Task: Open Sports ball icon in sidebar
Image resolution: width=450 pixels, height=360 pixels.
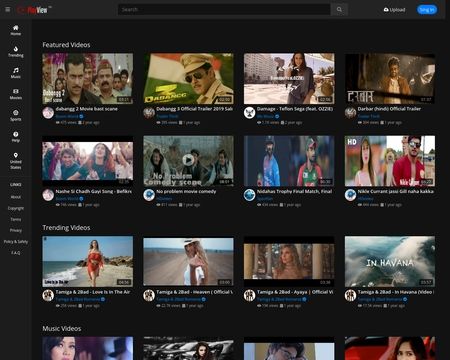Action: [16, 115]
